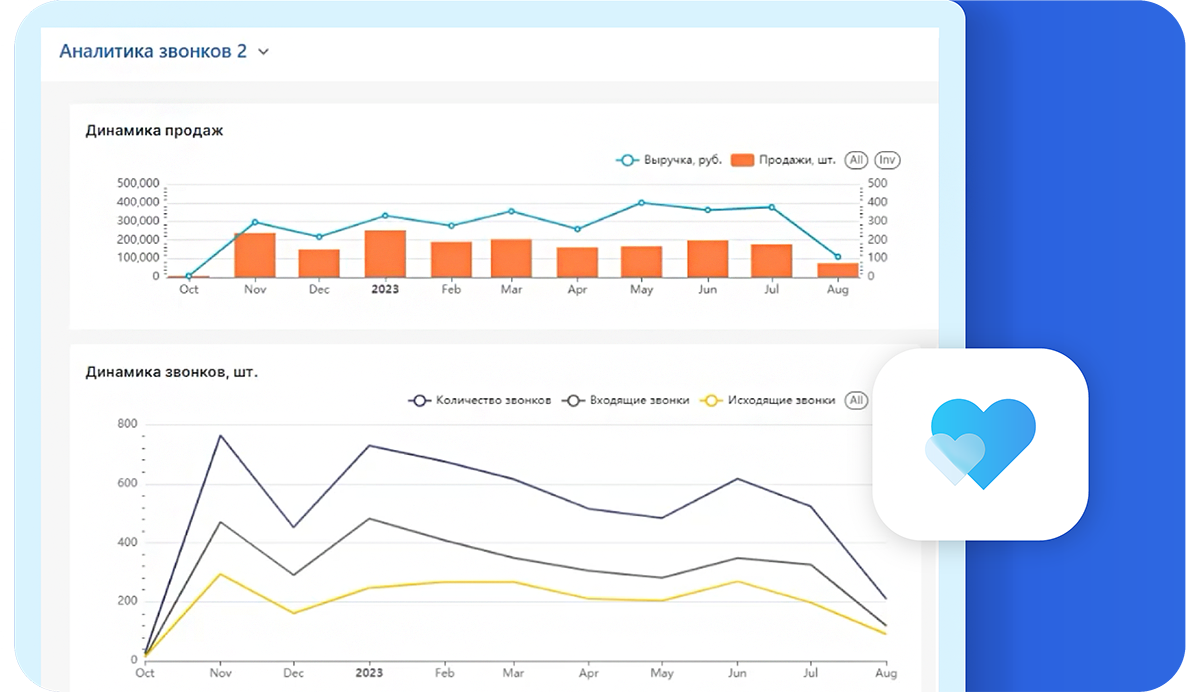Viewport: 1200px width, 692px height.
Task: Toggle the Продажи, шт. legend series
Action: point(796,160)
